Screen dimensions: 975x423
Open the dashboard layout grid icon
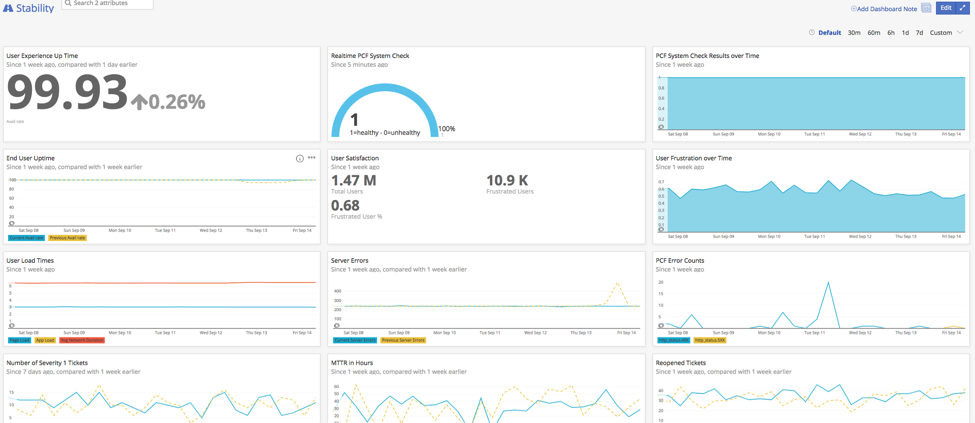(x=926, y=8)
